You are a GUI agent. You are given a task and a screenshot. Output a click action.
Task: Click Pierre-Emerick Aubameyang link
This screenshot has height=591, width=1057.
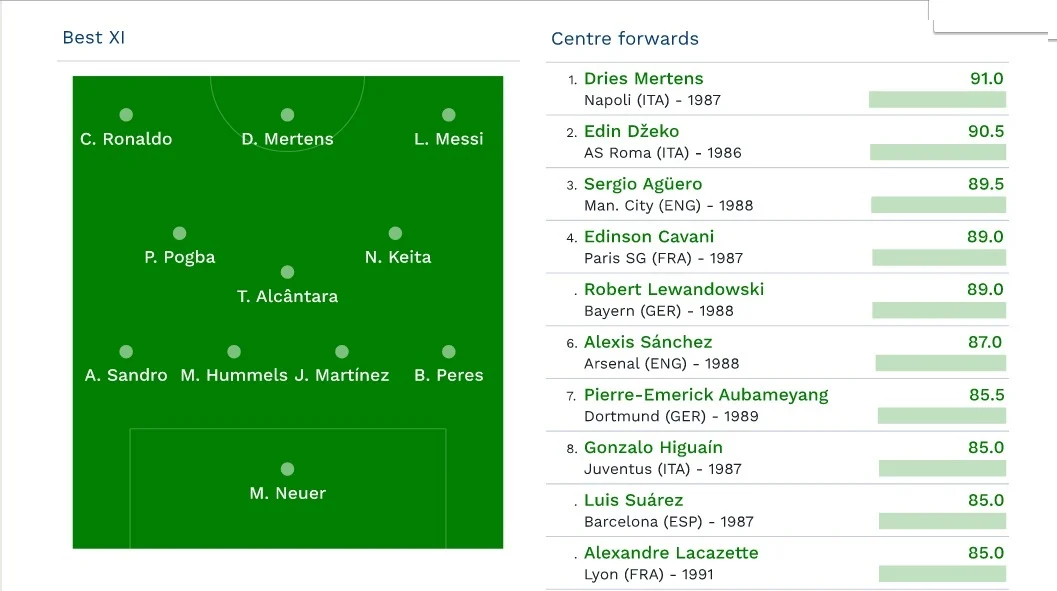pyautogui.click(x=706, y=395)
